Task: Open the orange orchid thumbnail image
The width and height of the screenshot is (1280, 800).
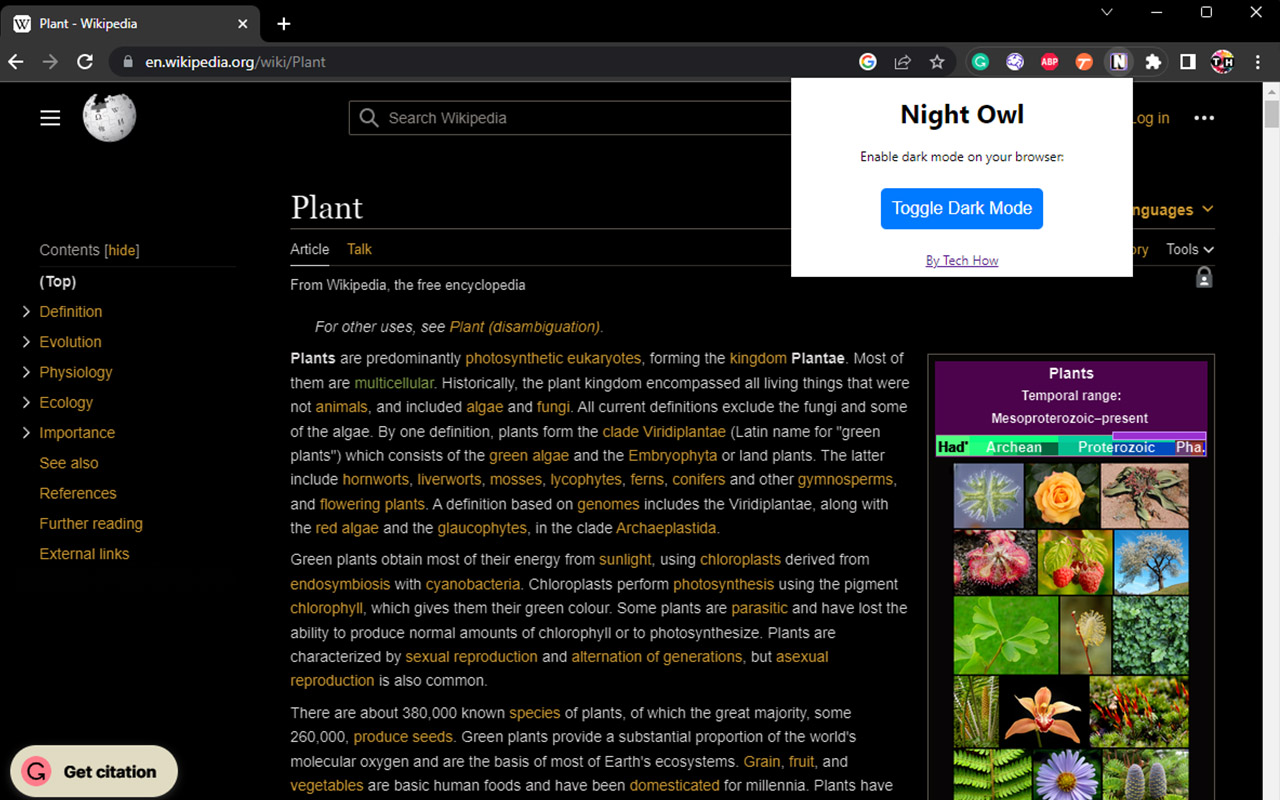Action: (x=1042, y=711)
